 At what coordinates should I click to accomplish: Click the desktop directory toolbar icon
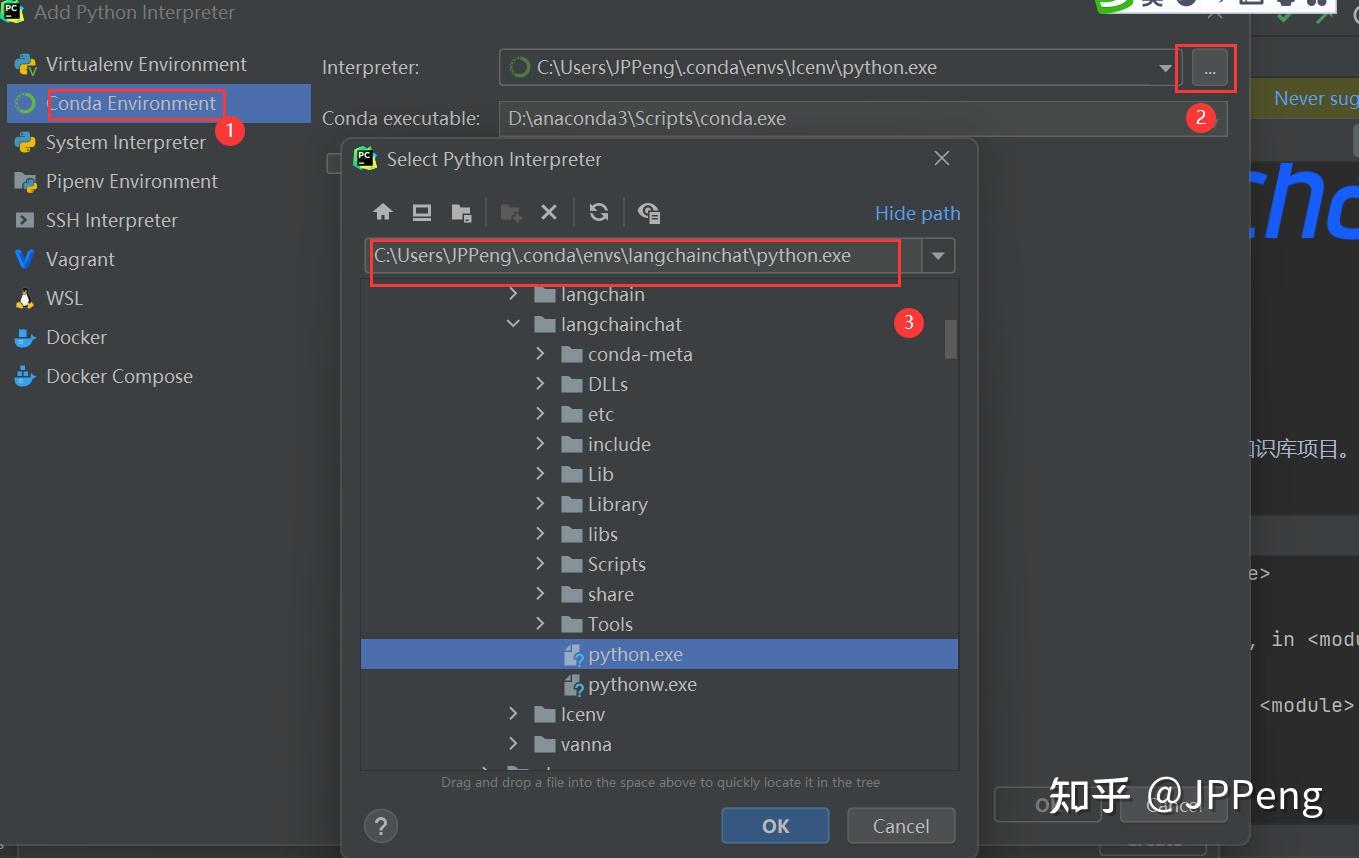point(422,212)
